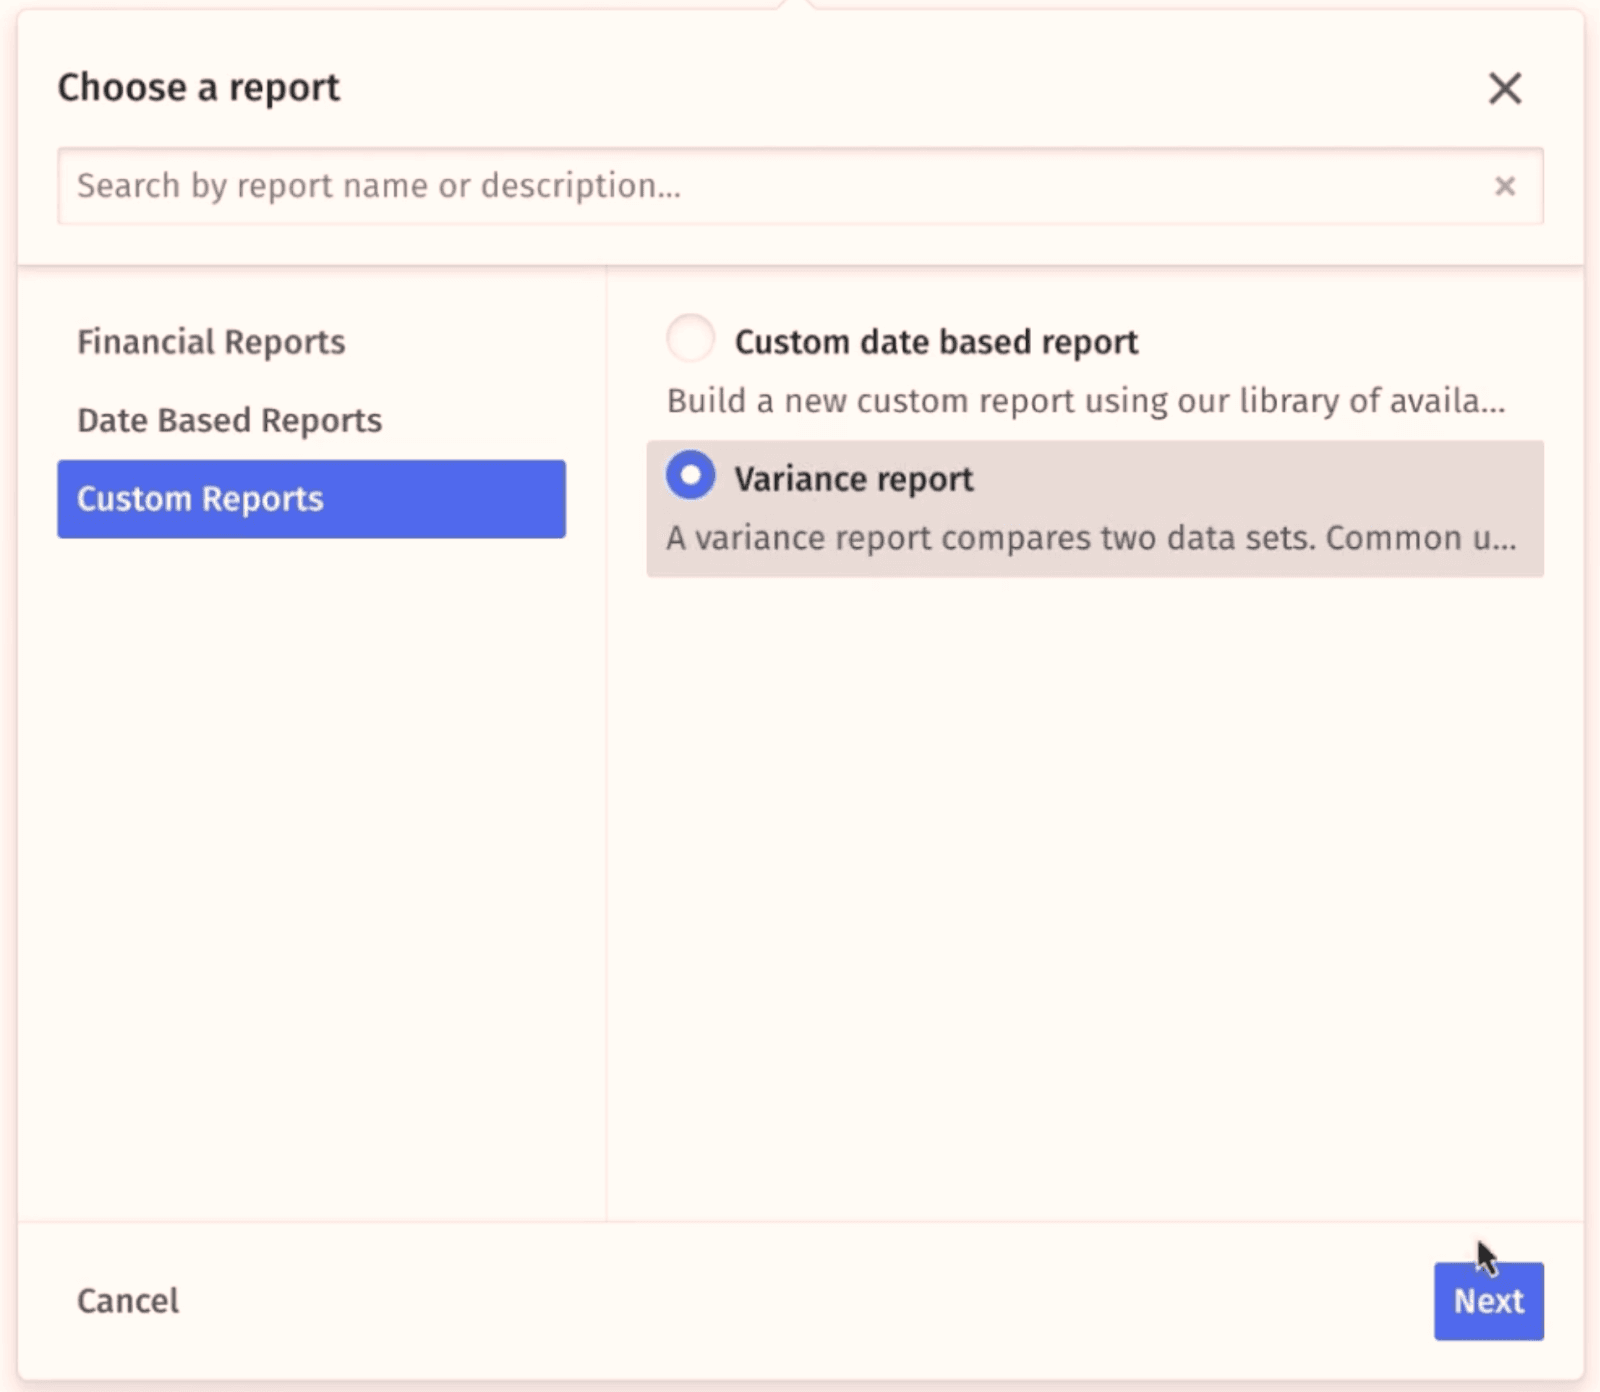Clear the search field using the X icon
Screen dimensions: 1600x1392
(1504, 186)
